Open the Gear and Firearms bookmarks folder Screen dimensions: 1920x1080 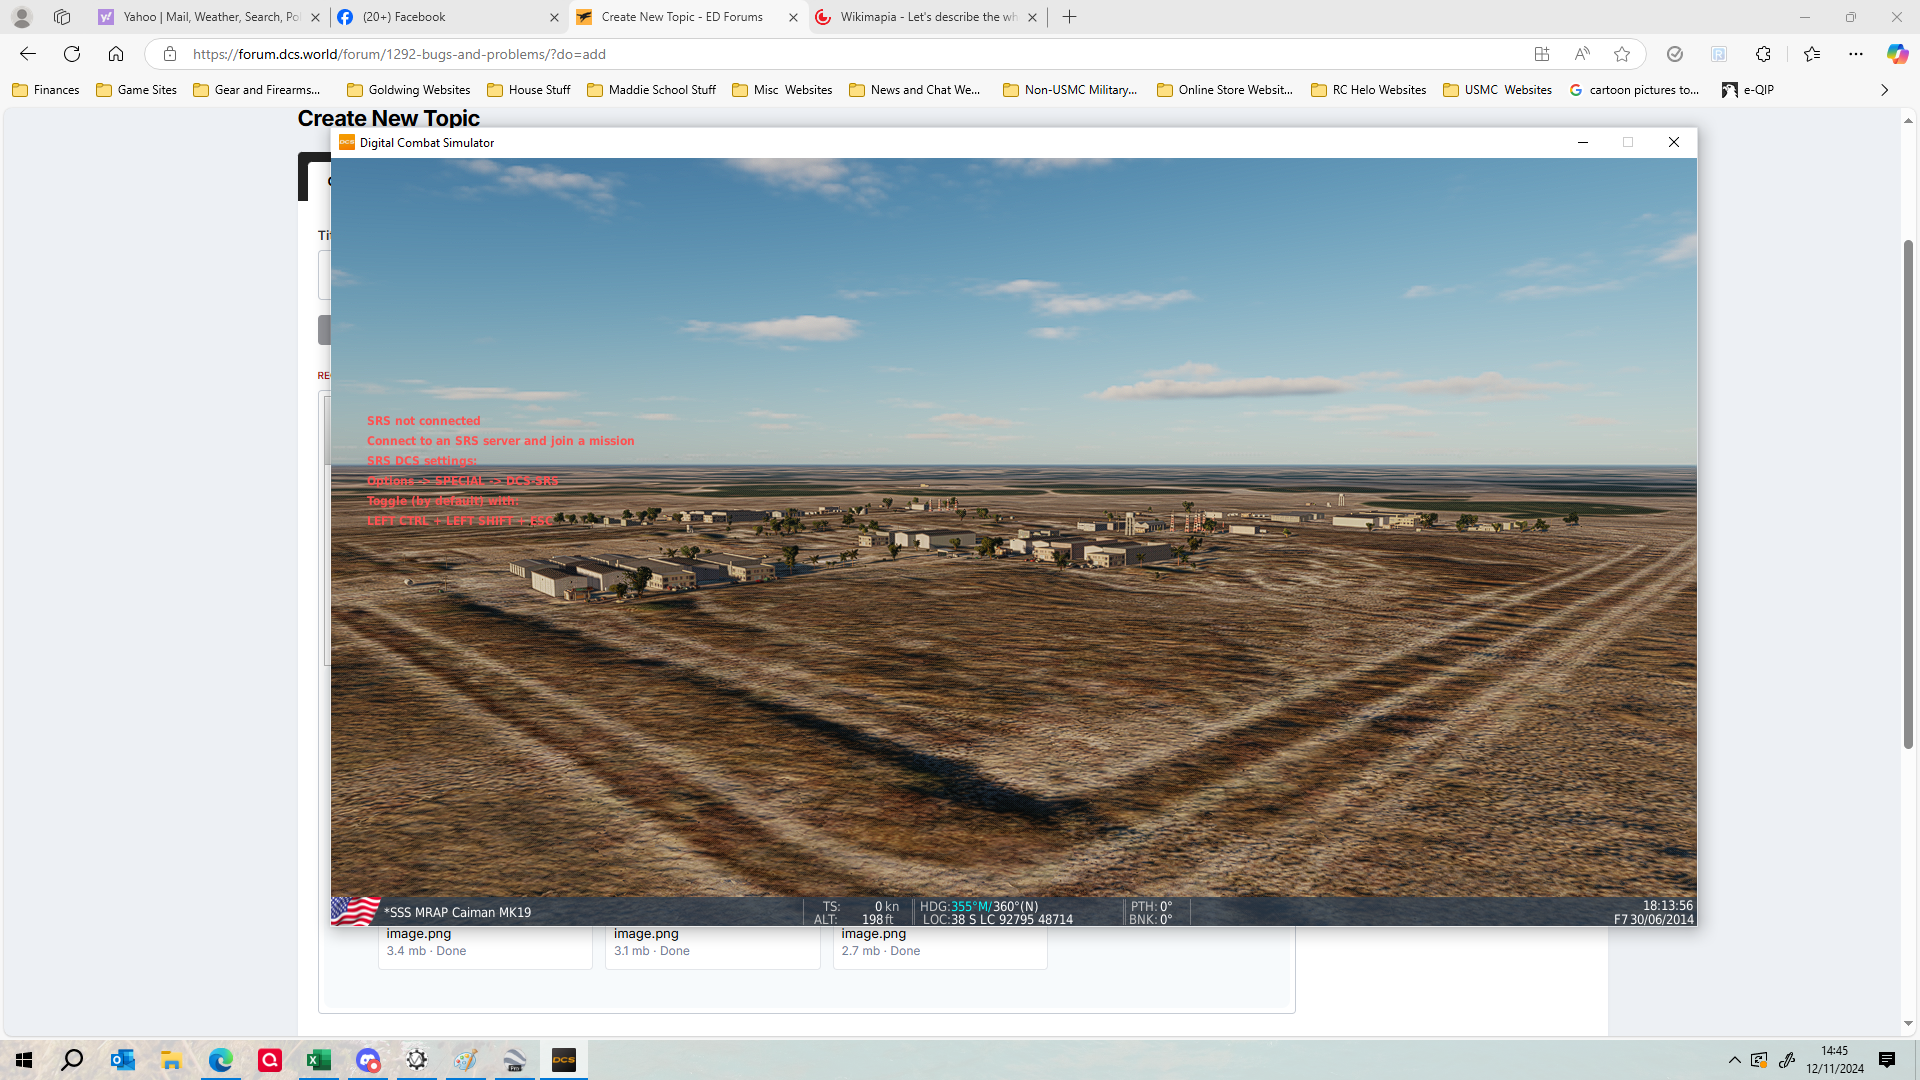click(258, 90)
